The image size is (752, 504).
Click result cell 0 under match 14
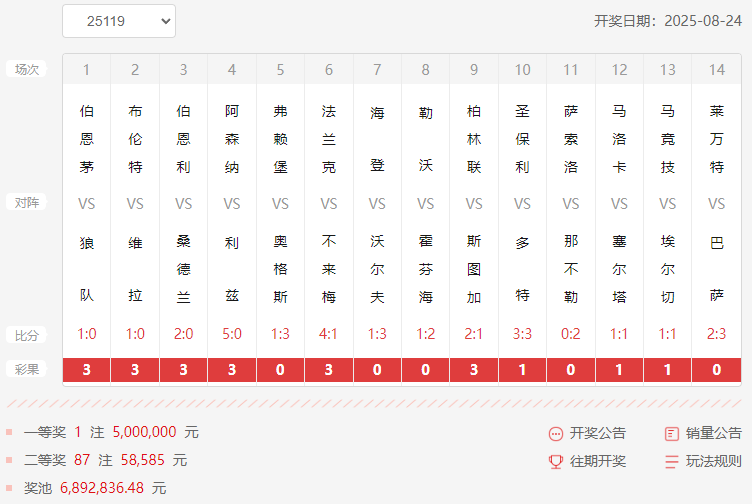pyautogui.click(x=717, y=370)
